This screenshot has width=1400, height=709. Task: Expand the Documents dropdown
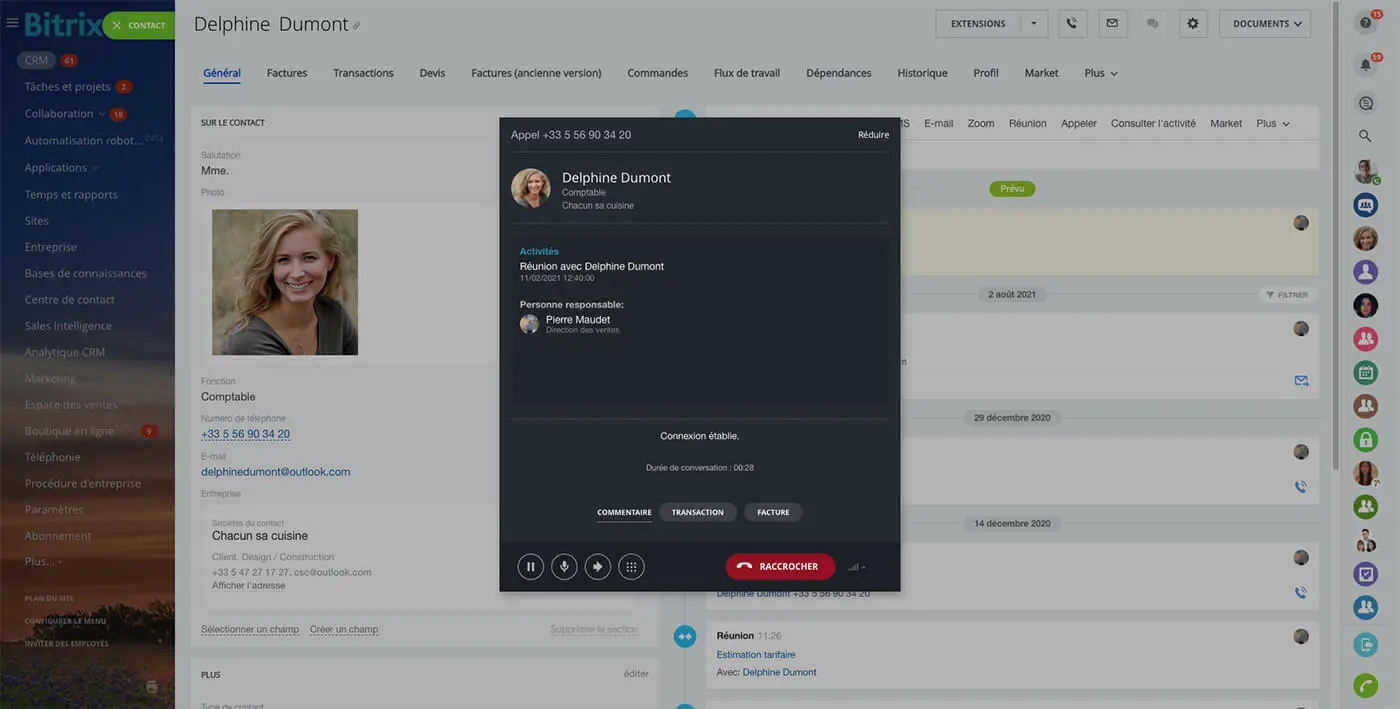tap(1265, 24)
